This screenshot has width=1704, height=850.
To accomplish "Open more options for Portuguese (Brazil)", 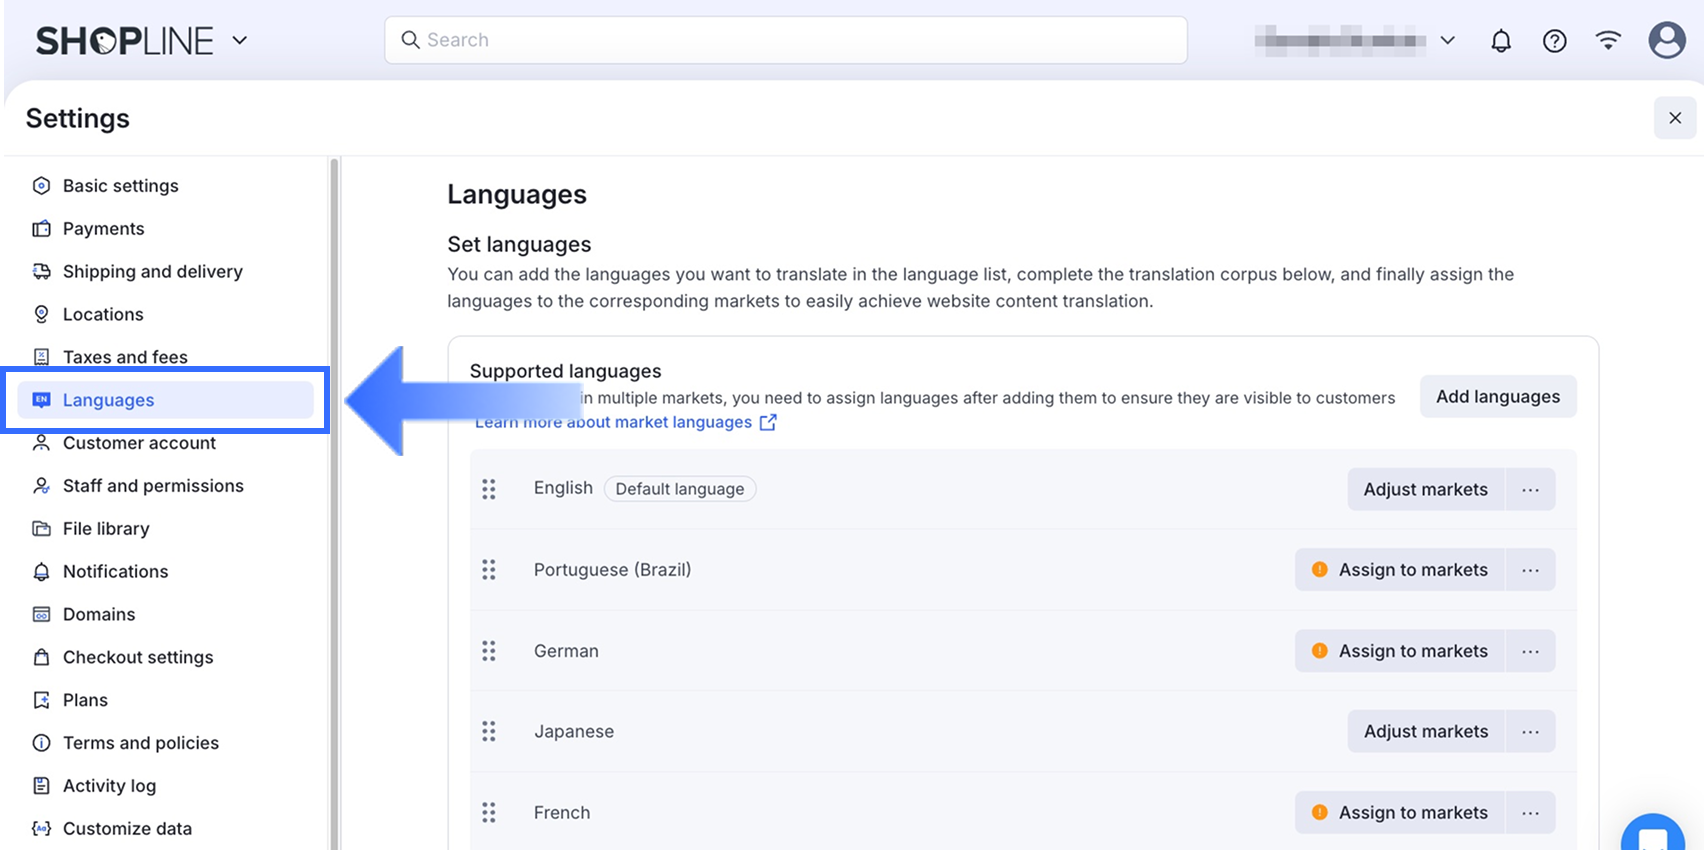I will point(1530,570).
